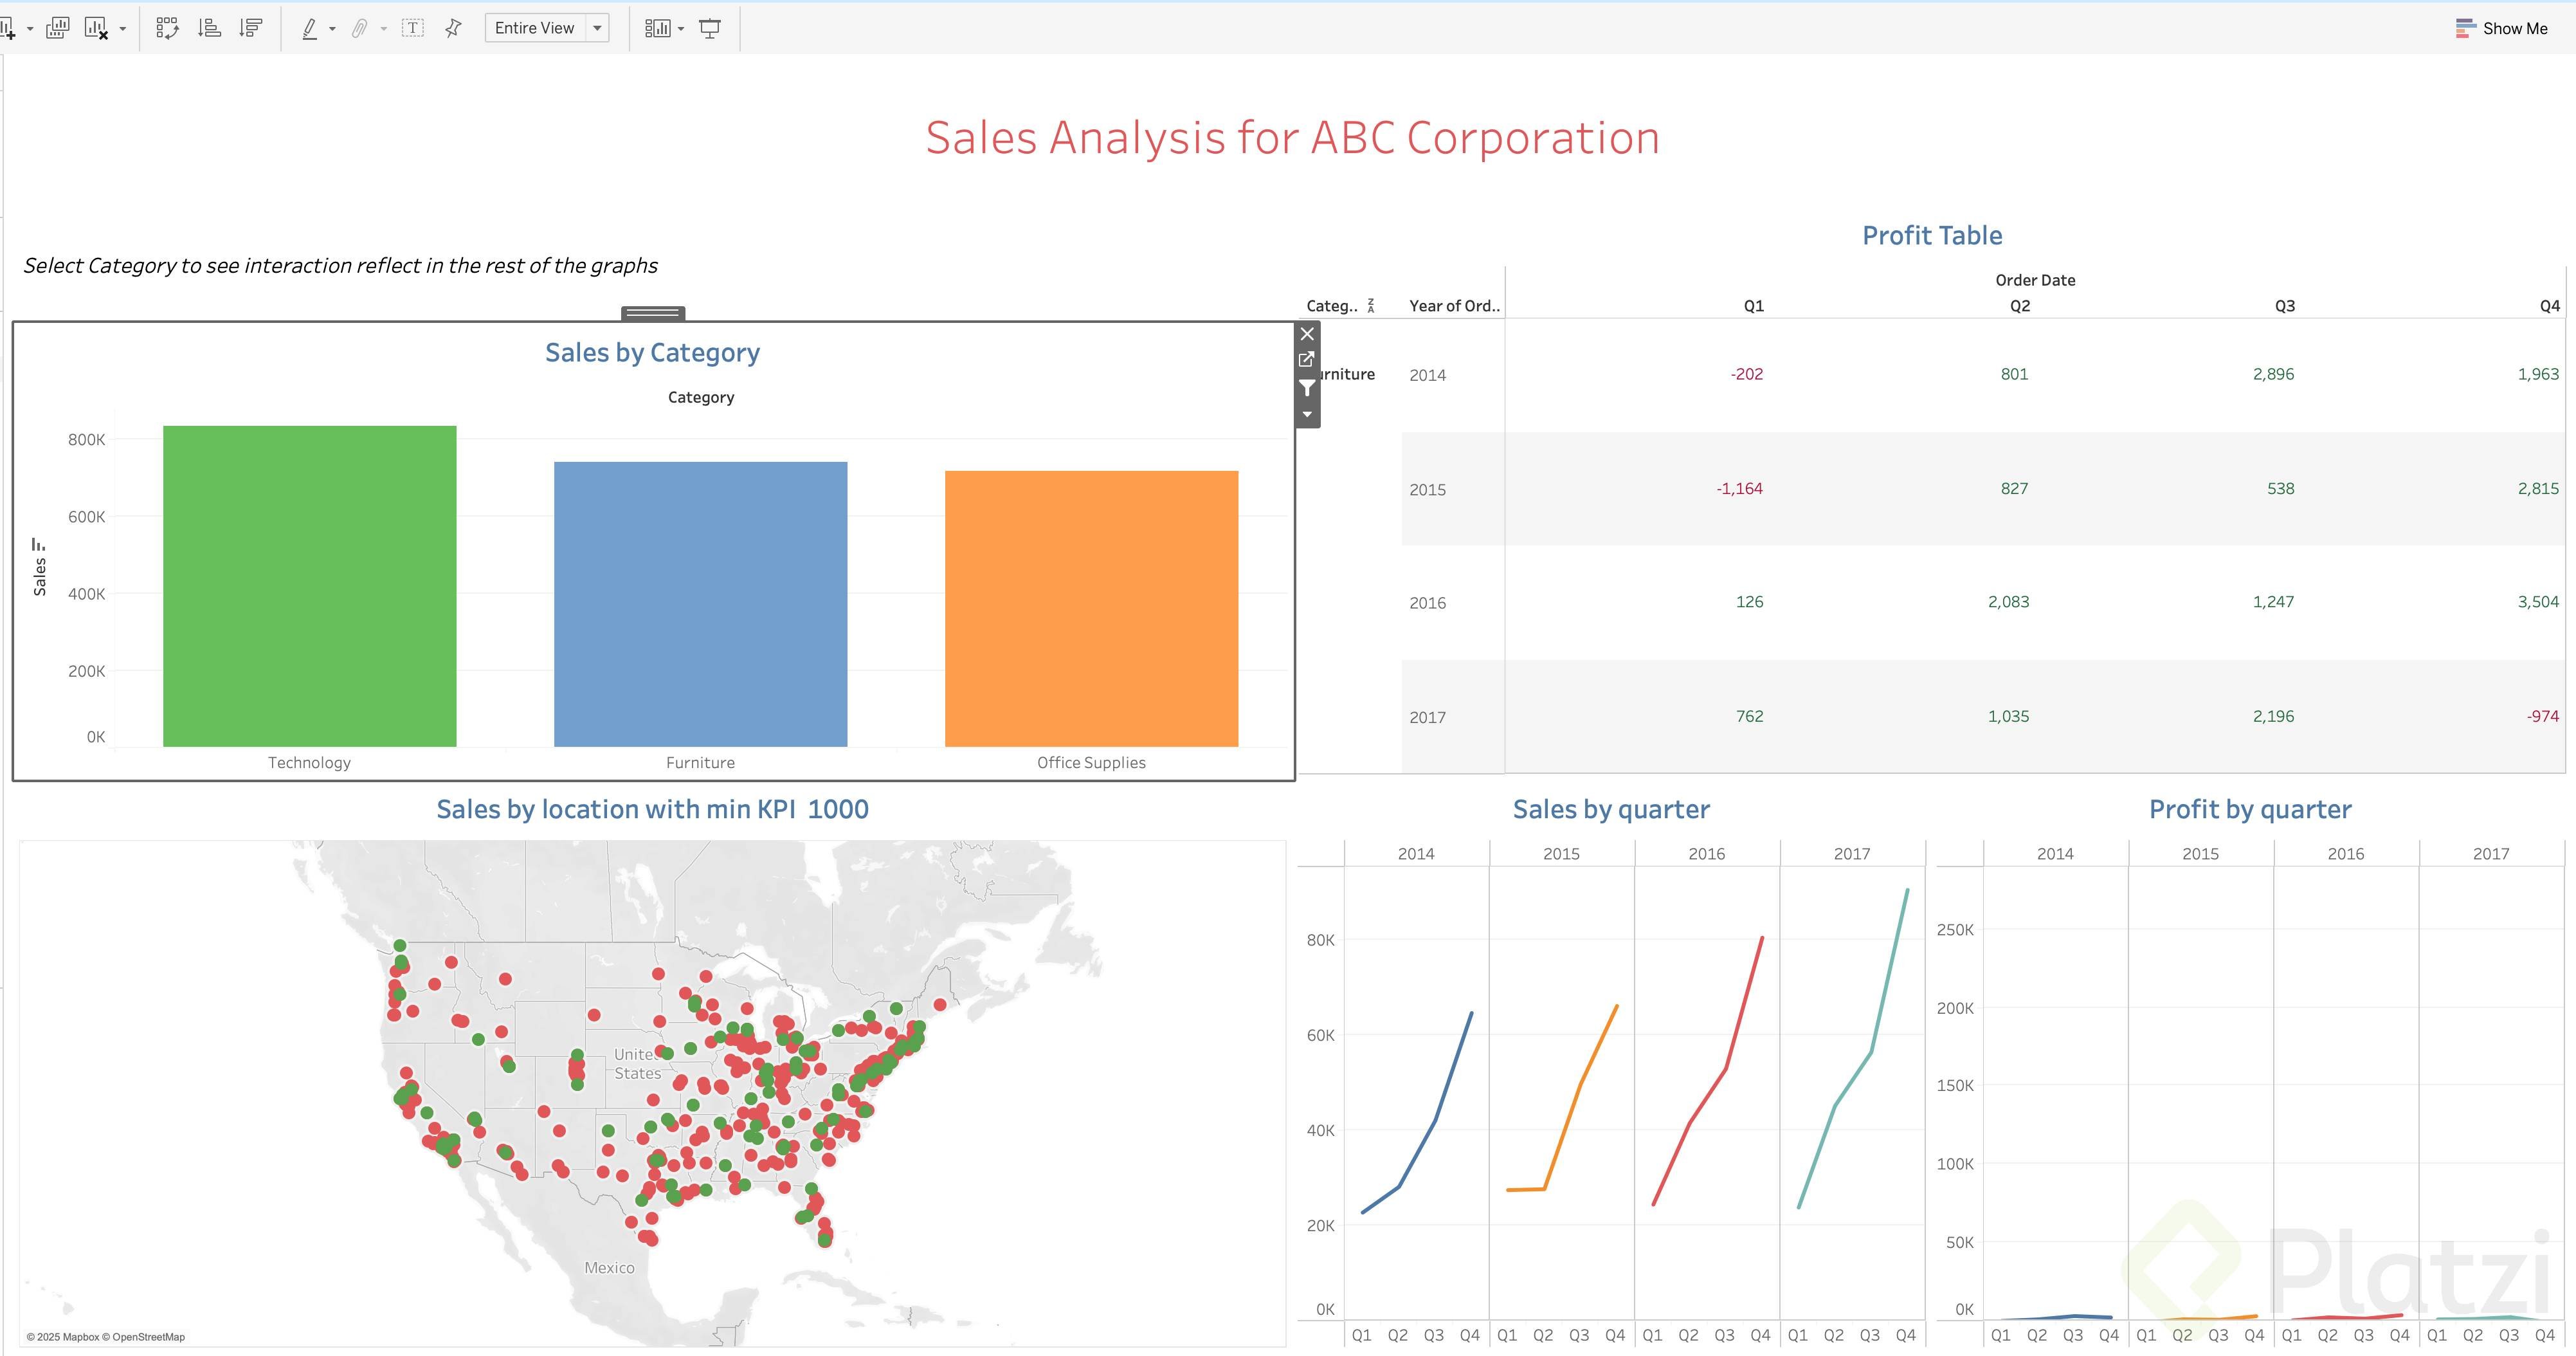Click the highlight pen icon
The width and height of the screenshot is (2576, 1356).
[x=310, y=28]
